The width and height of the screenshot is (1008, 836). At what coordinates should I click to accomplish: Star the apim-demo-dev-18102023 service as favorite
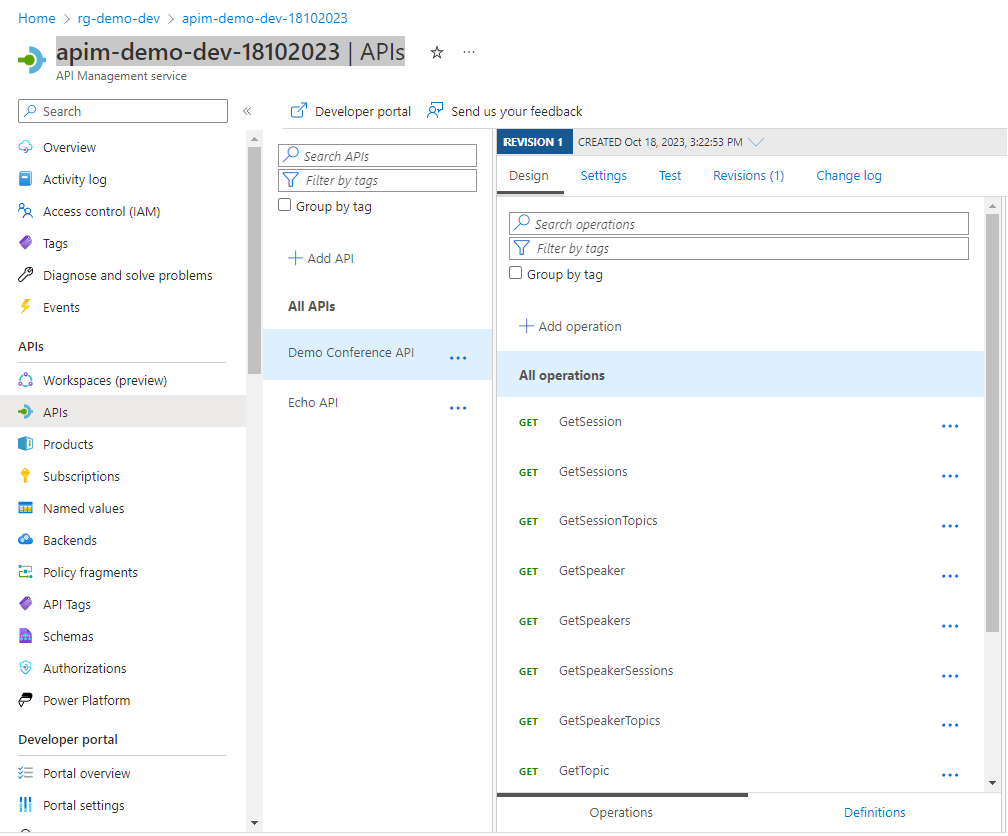click(x=436, y=52)
